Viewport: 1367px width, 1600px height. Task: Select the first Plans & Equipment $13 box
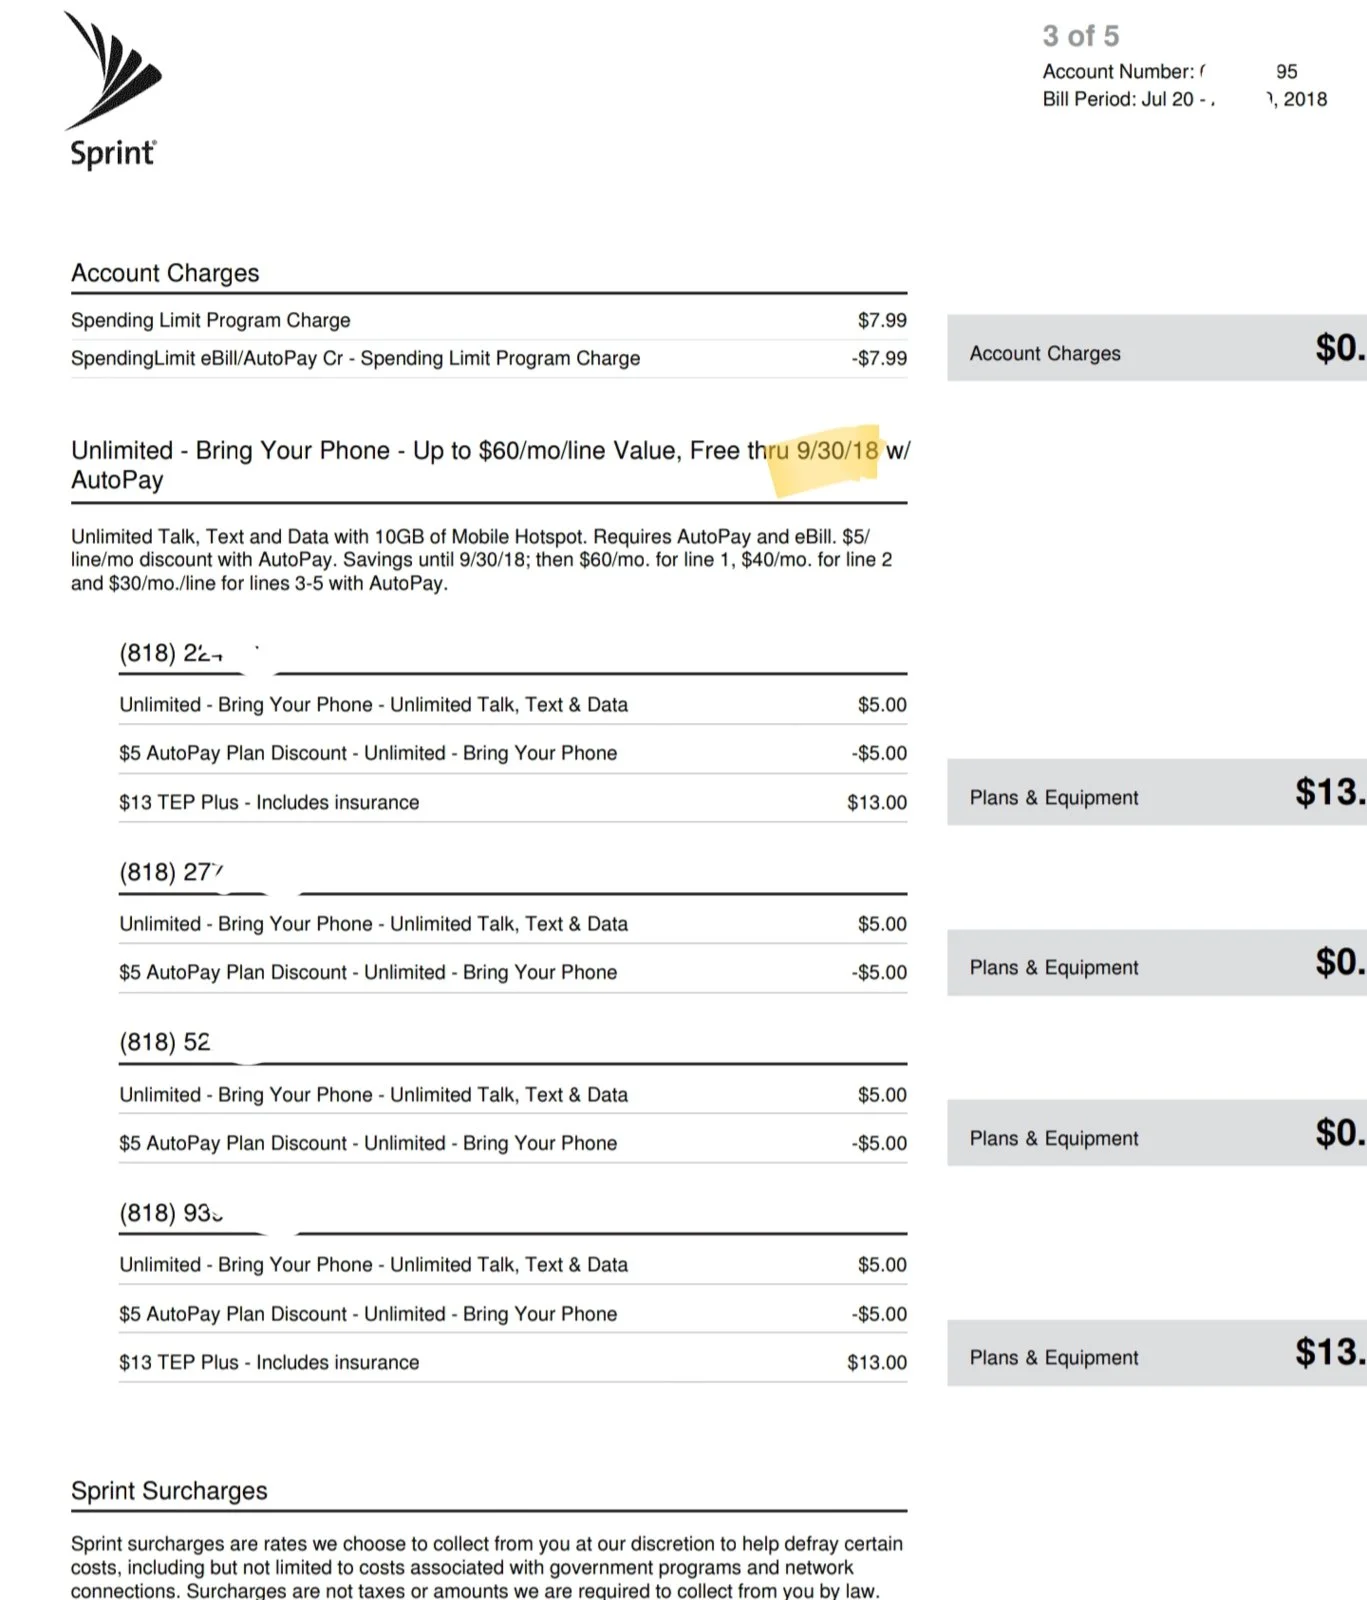[x=1157, y=792]
